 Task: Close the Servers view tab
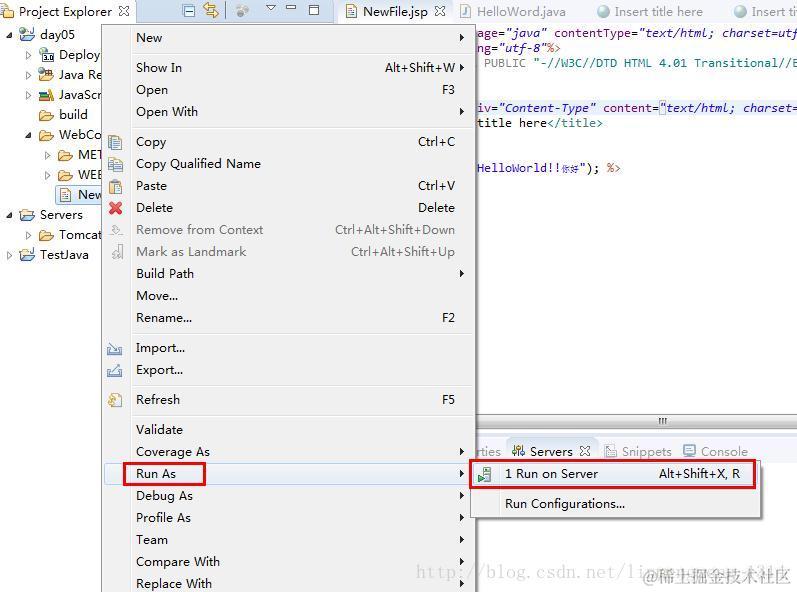[x=585, y=451]
